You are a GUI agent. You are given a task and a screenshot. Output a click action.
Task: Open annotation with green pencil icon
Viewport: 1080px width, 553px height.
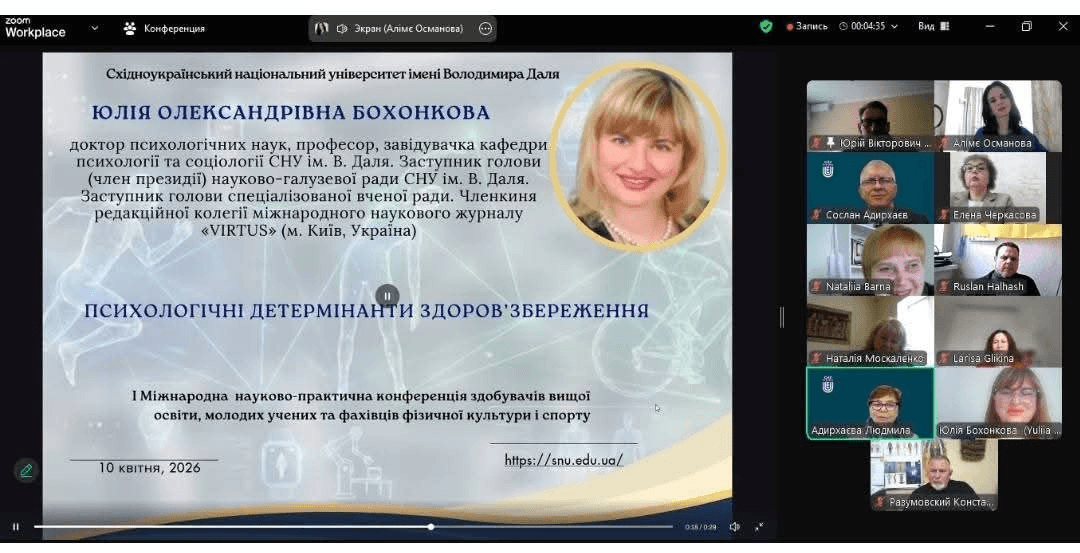[x=26, y=471]
